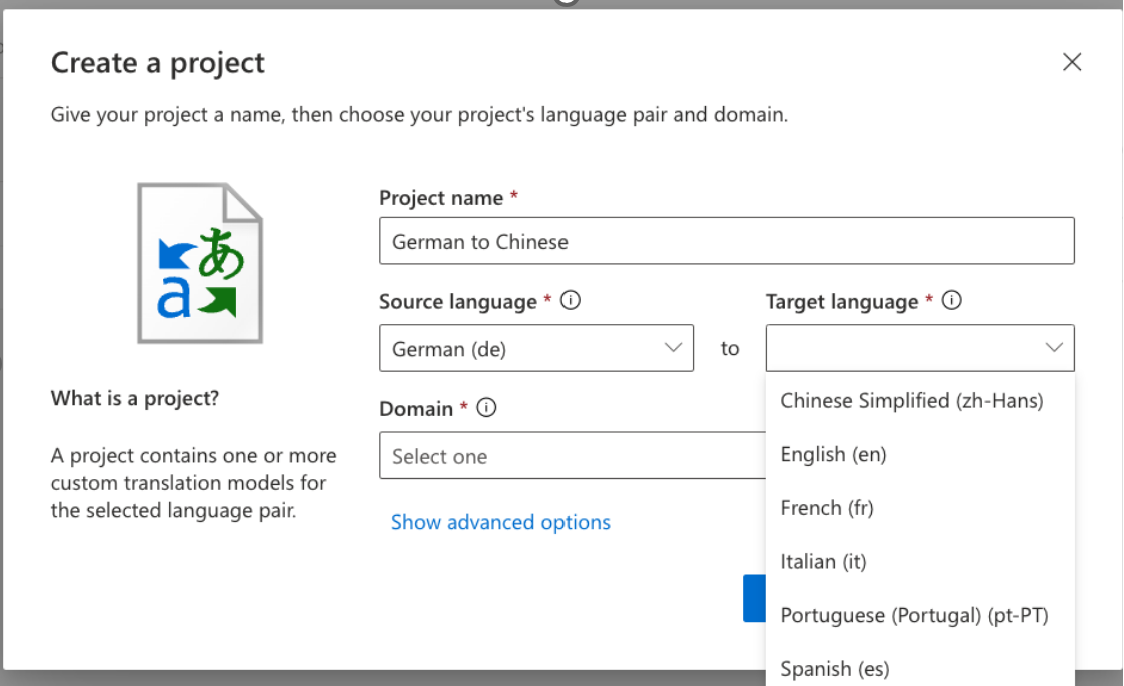1124x686 pixels.
Task: Select Chinese Simplified (zh-Hans) option
Action: (x=911, y=401)
